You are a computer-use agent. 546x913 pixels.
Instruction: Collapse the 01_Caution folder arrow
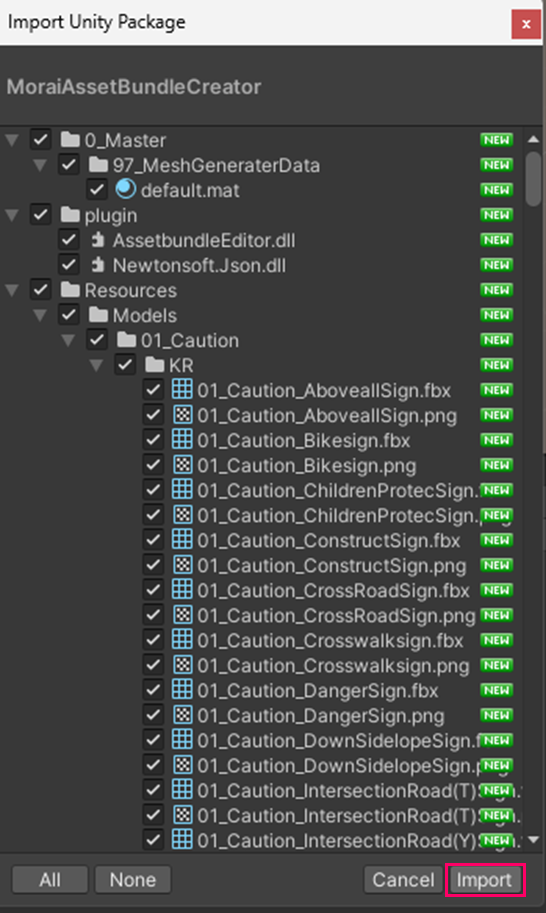pyautogui.click(x=68, y=340)
